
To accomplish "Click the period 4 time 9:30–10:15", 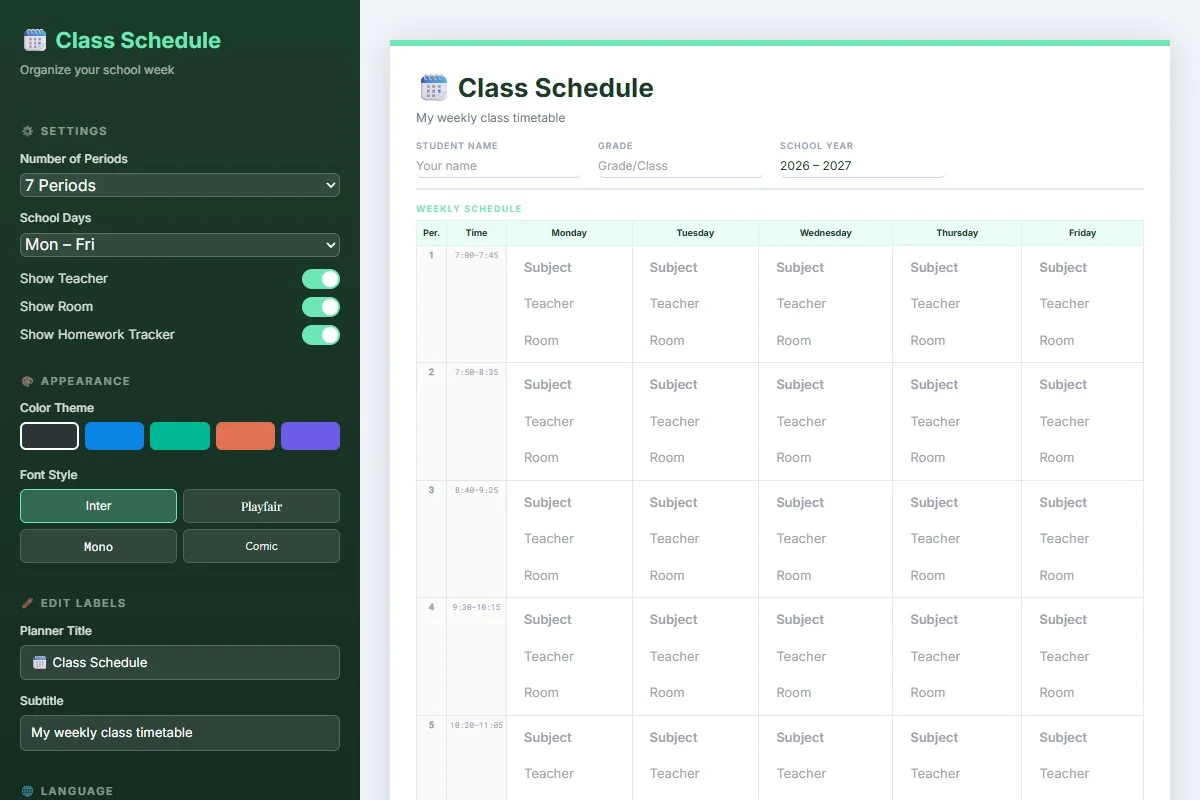I will [x=476, y=607].
